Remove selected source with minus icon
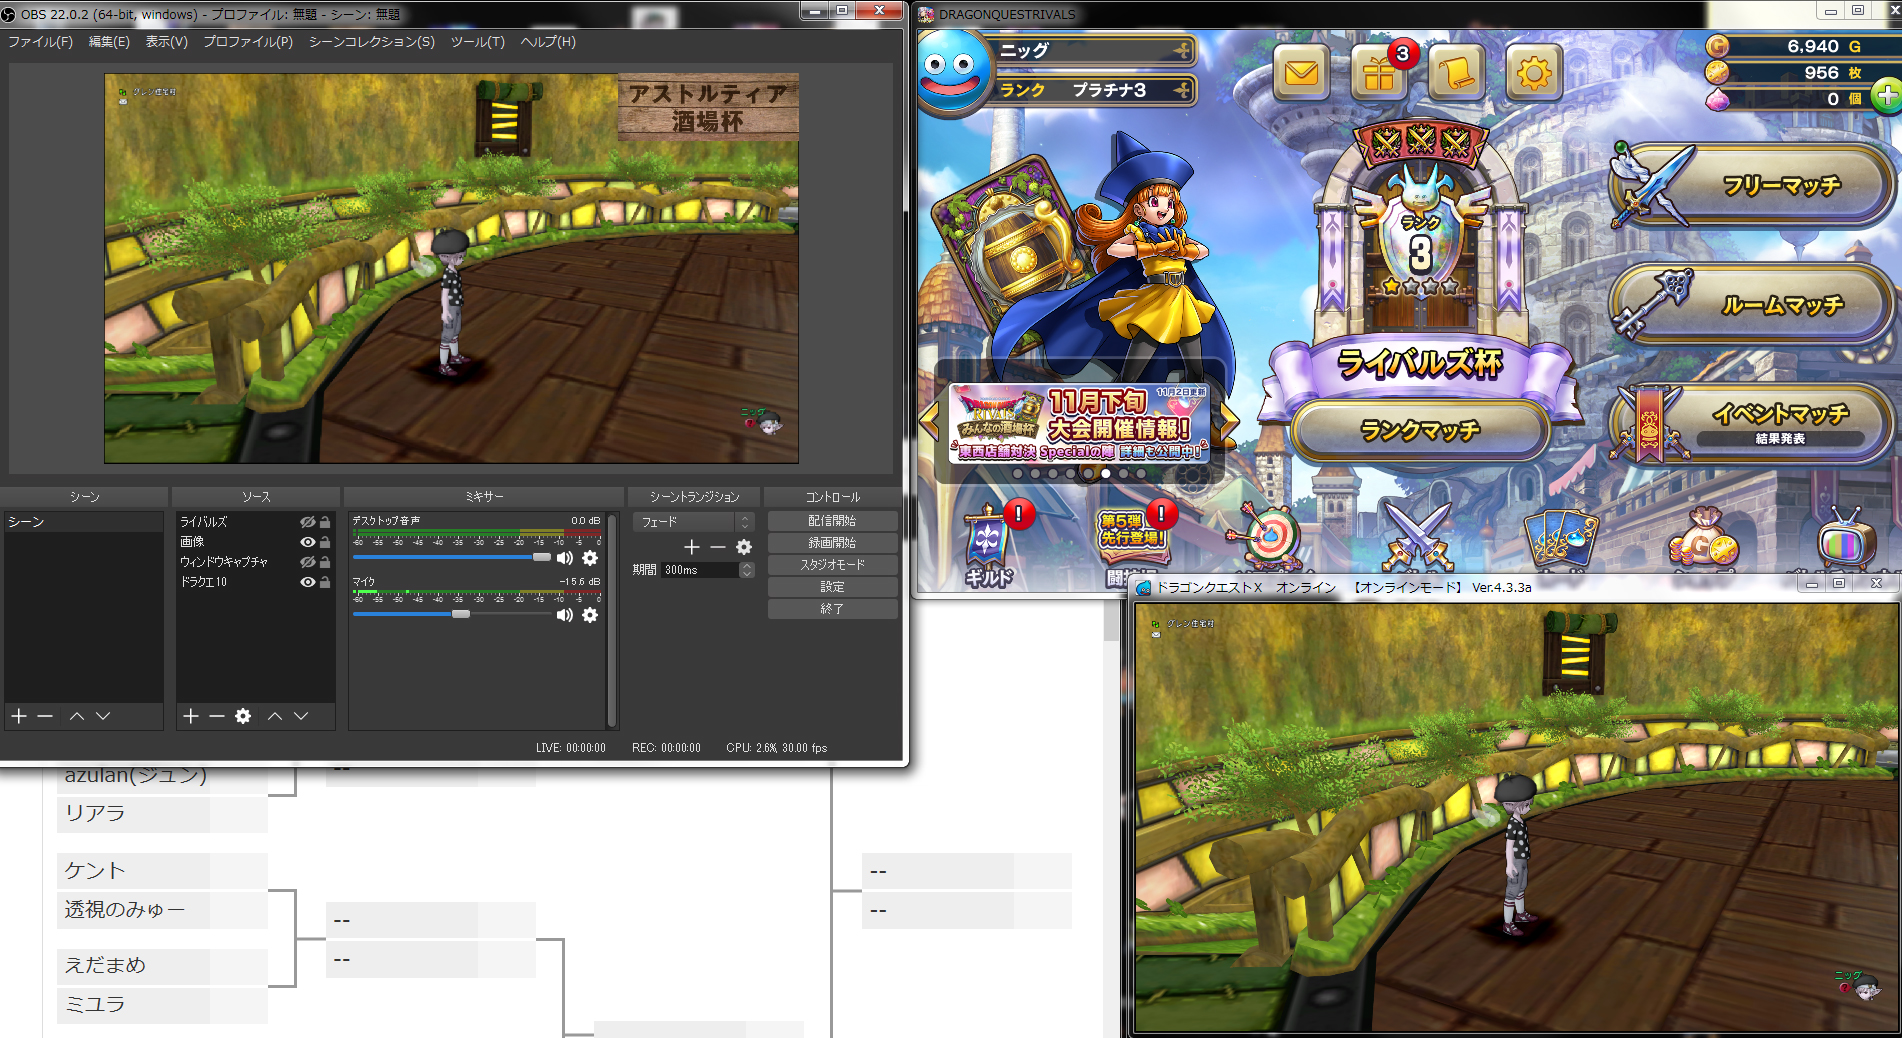This screenshot has width=1902, height=1038. point(217,716)
